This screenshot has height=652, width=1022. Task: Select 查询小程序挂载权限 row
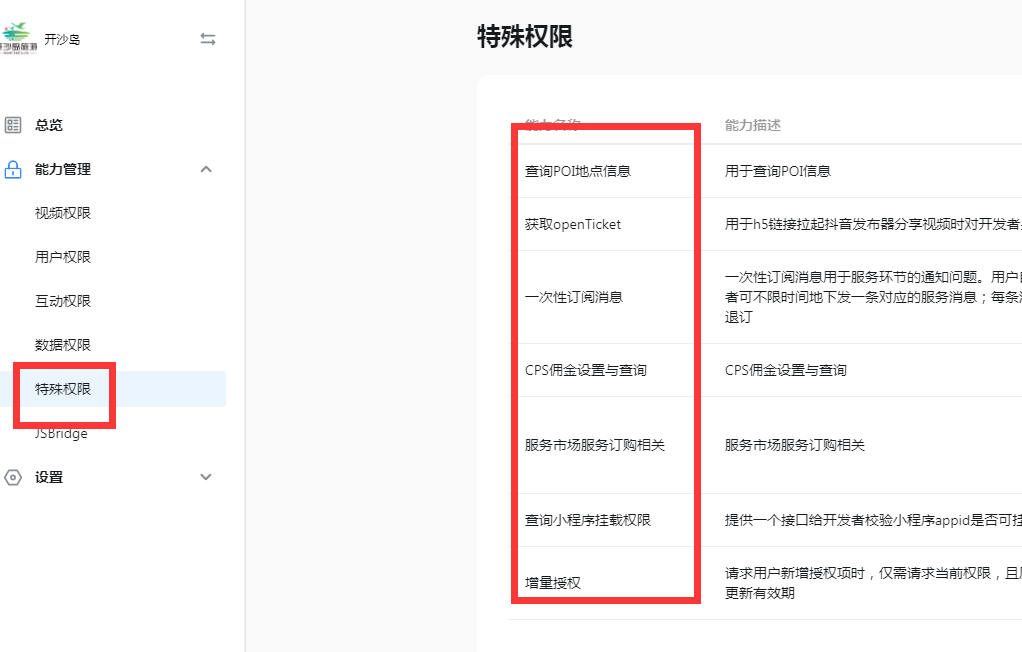coord(588,520)
